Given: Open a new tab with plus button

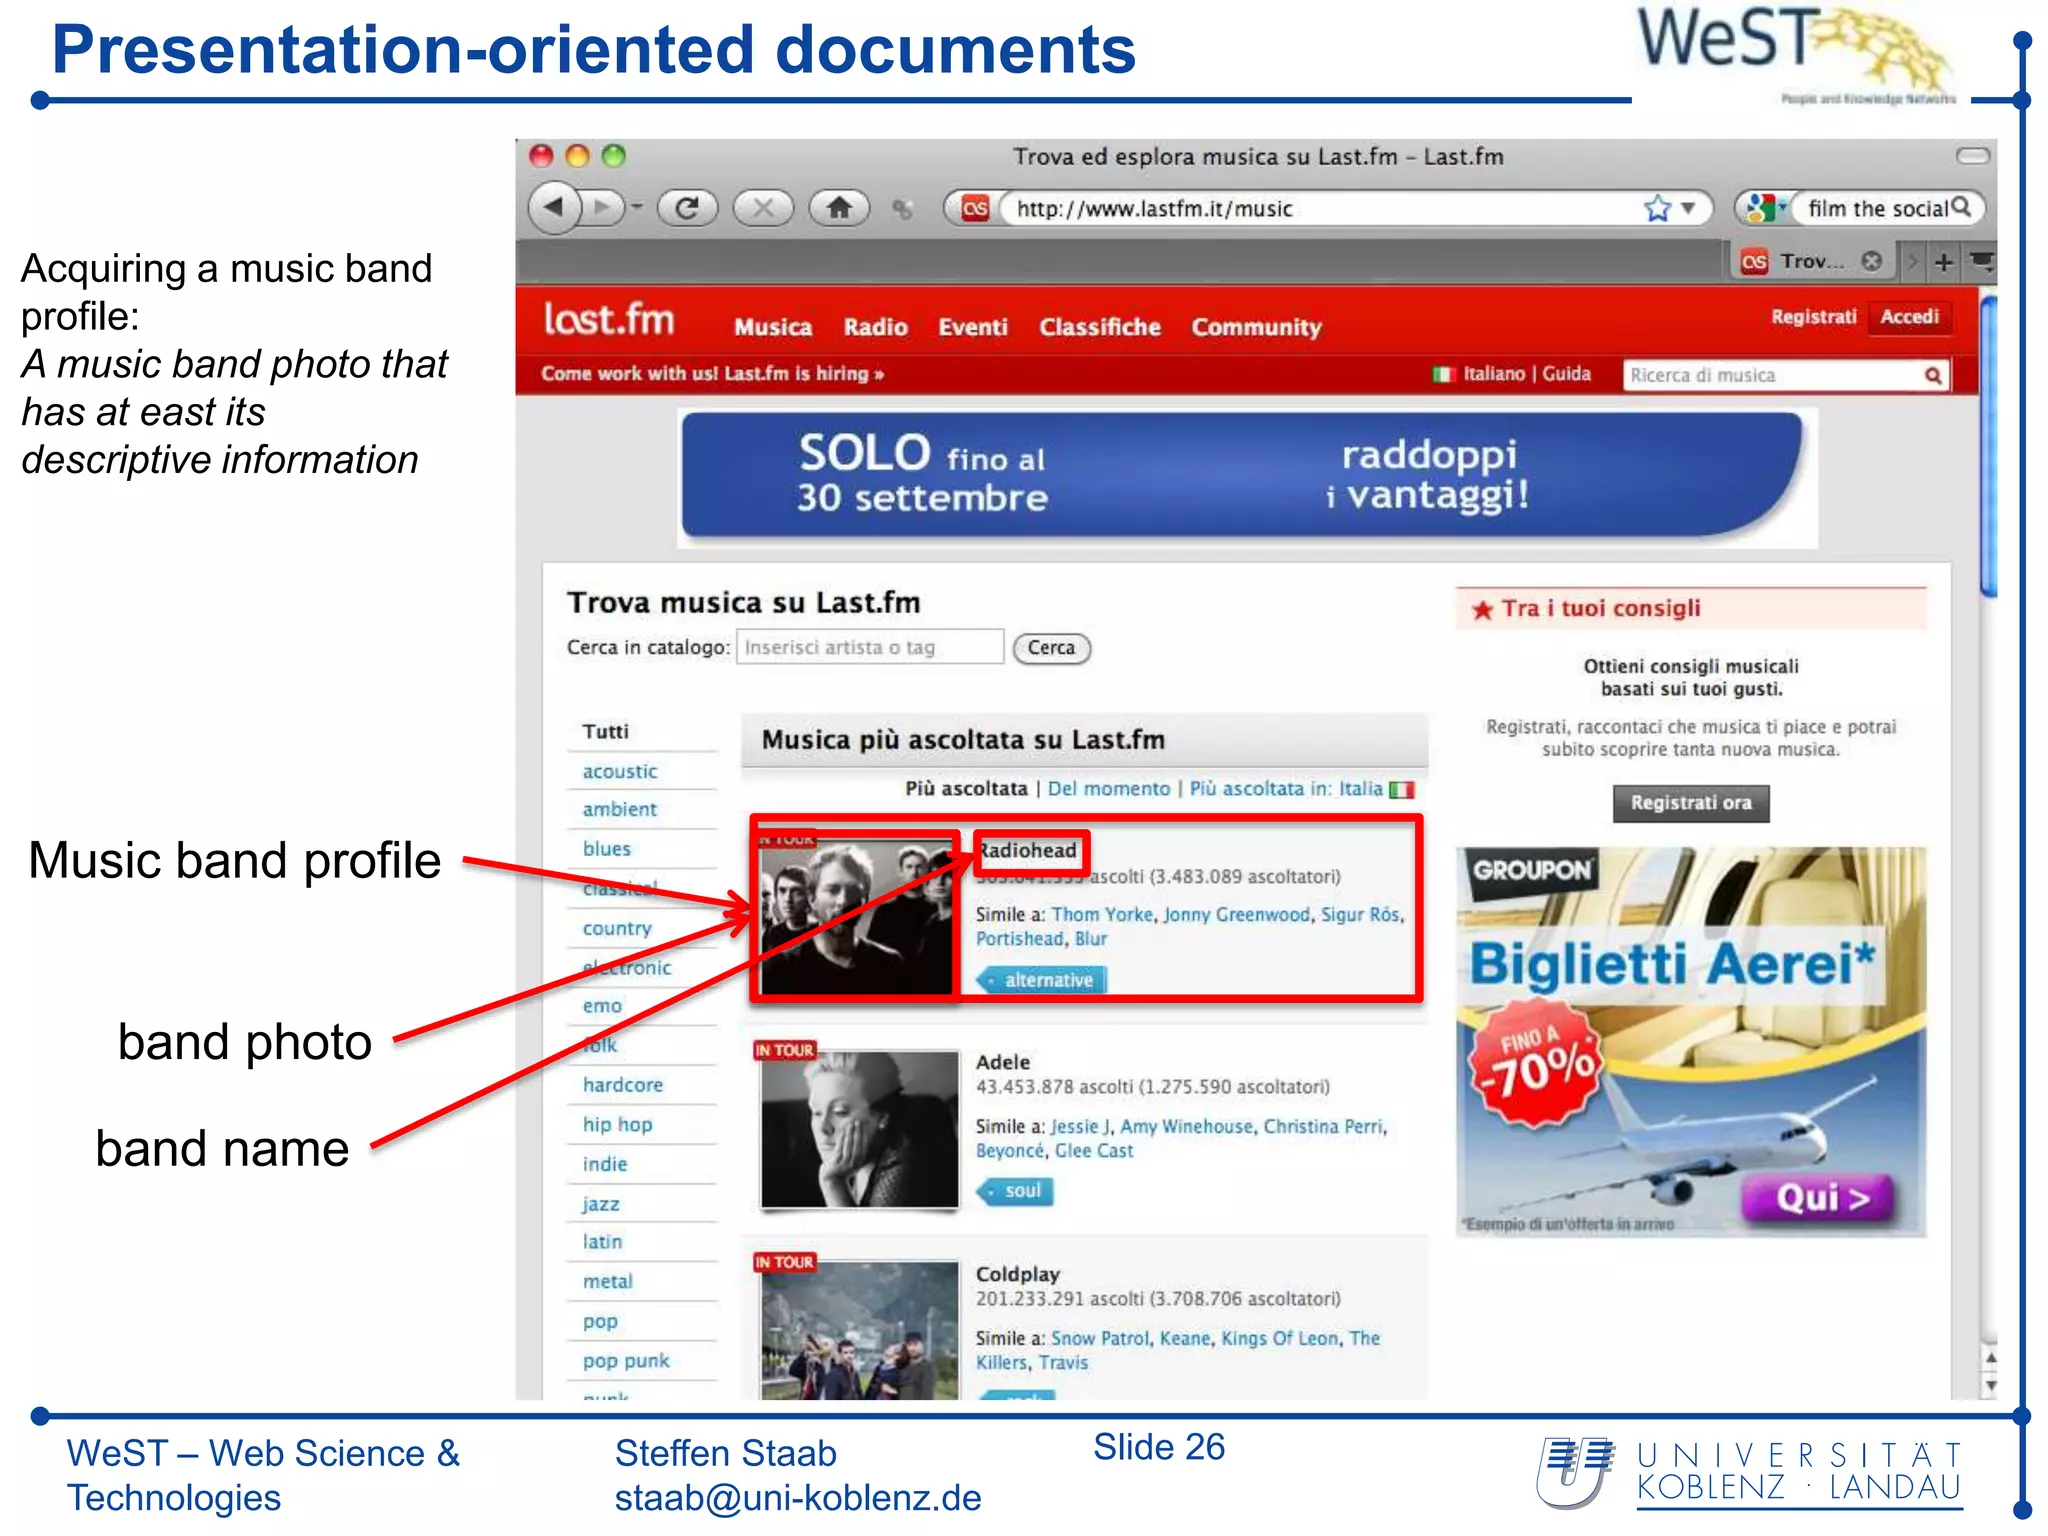Looking at the screenshot, I should 1943,262.
